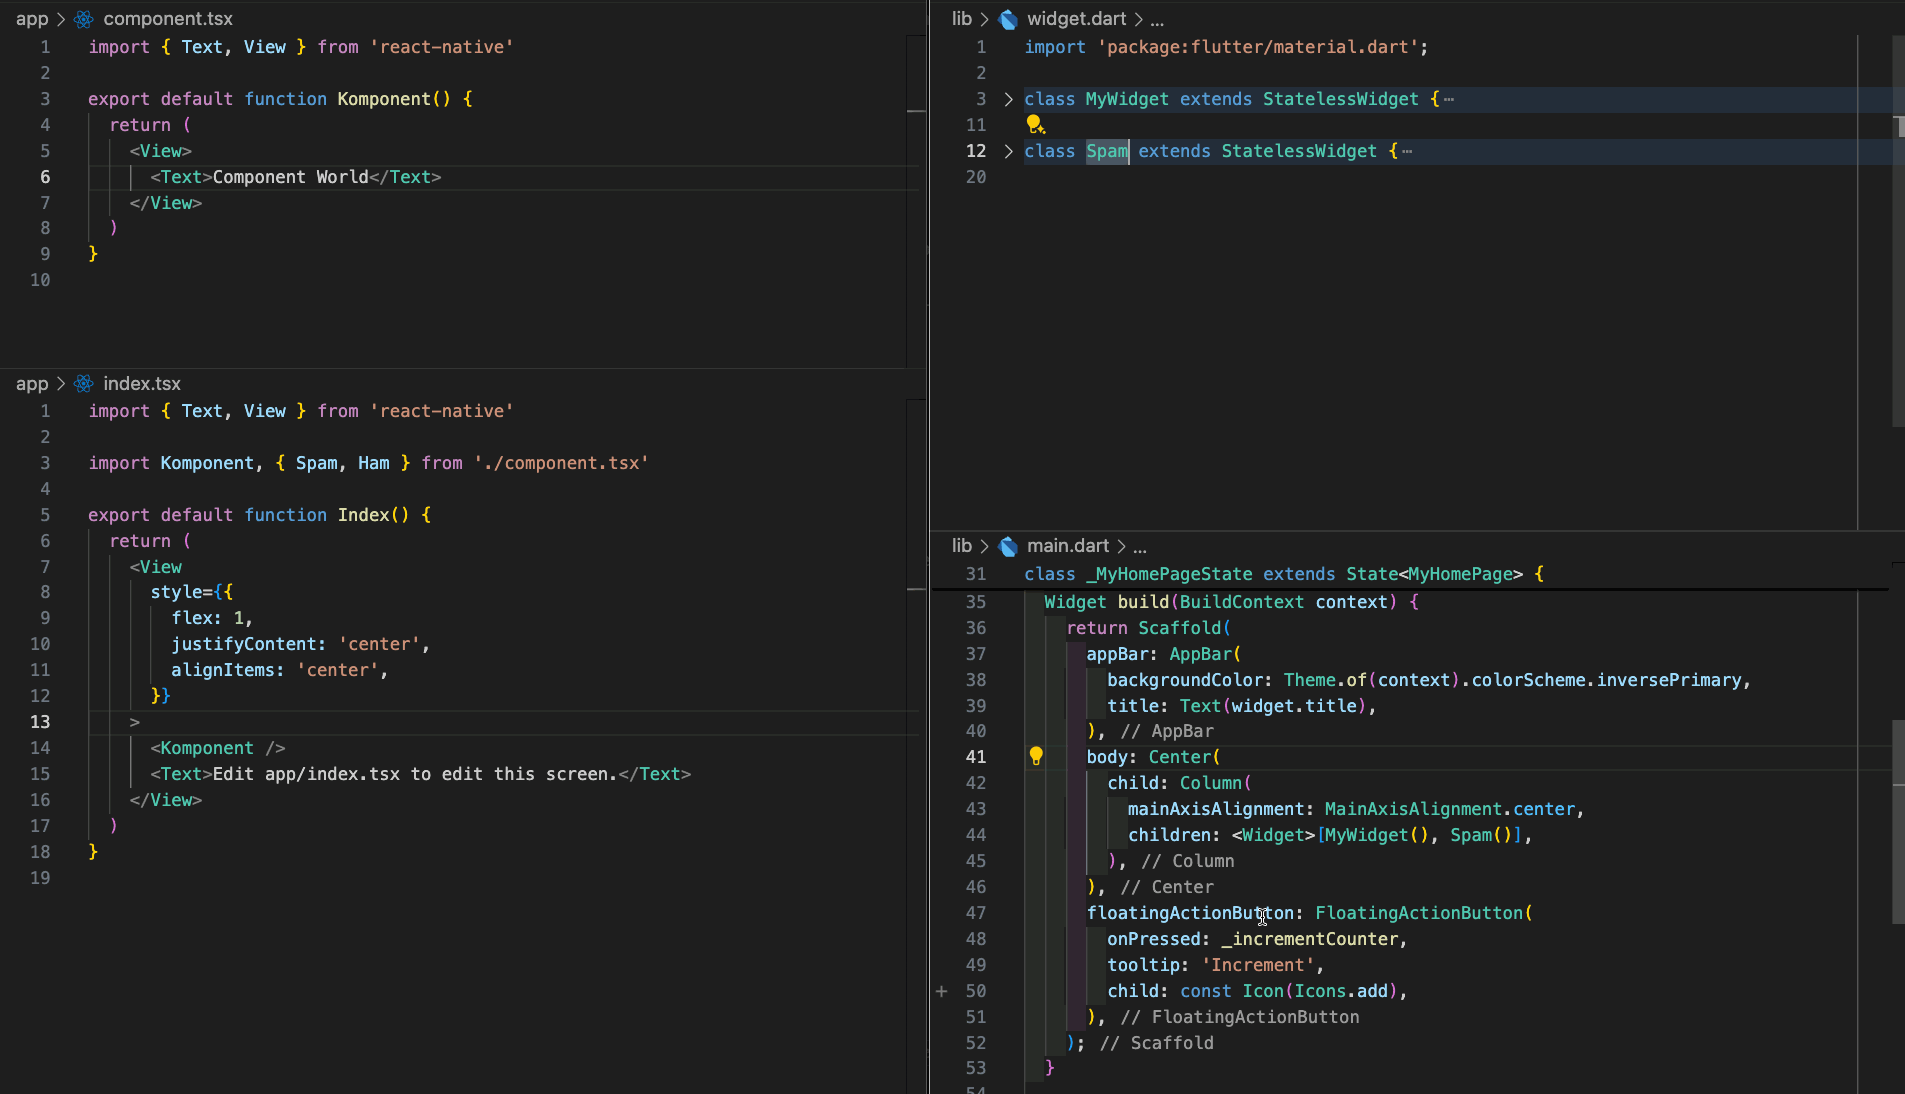
Task: Click the lightbulb quick-fix icon in widget.dart
Action: tap(1035, 125)
